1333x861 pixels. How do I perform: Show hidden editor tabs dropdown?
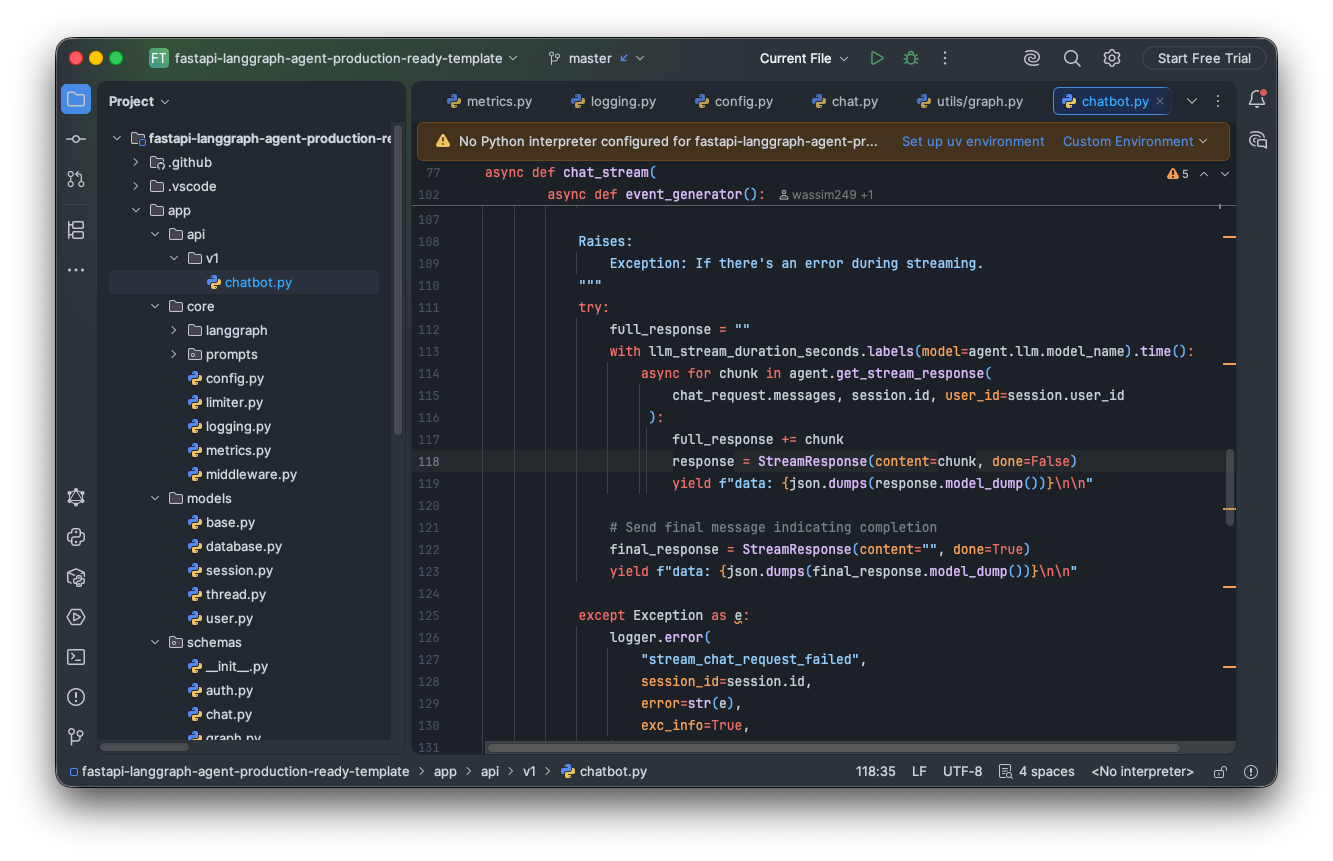click(1192, 101)
